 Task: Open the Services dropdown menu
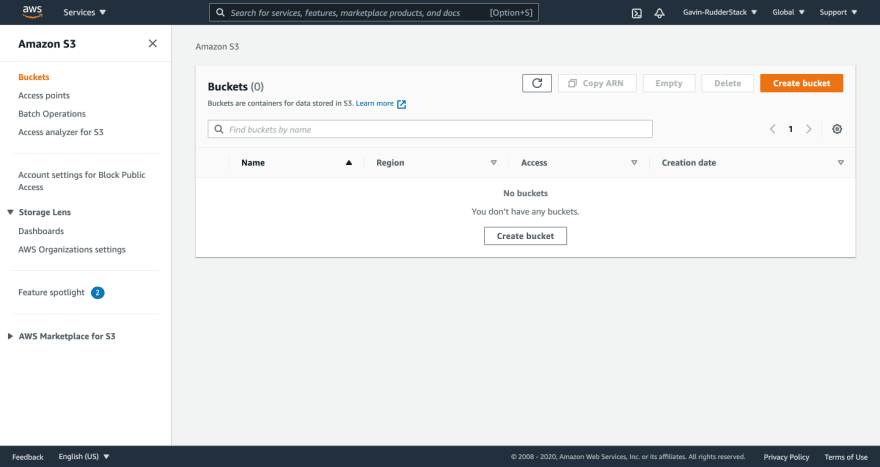84,13
